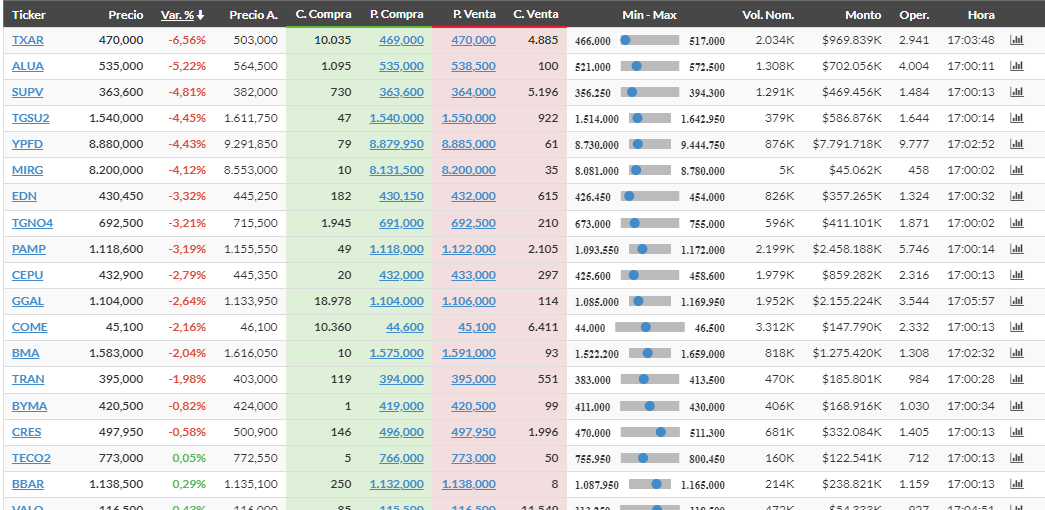Open the chart icon for PAMP row

point(1016,249)
